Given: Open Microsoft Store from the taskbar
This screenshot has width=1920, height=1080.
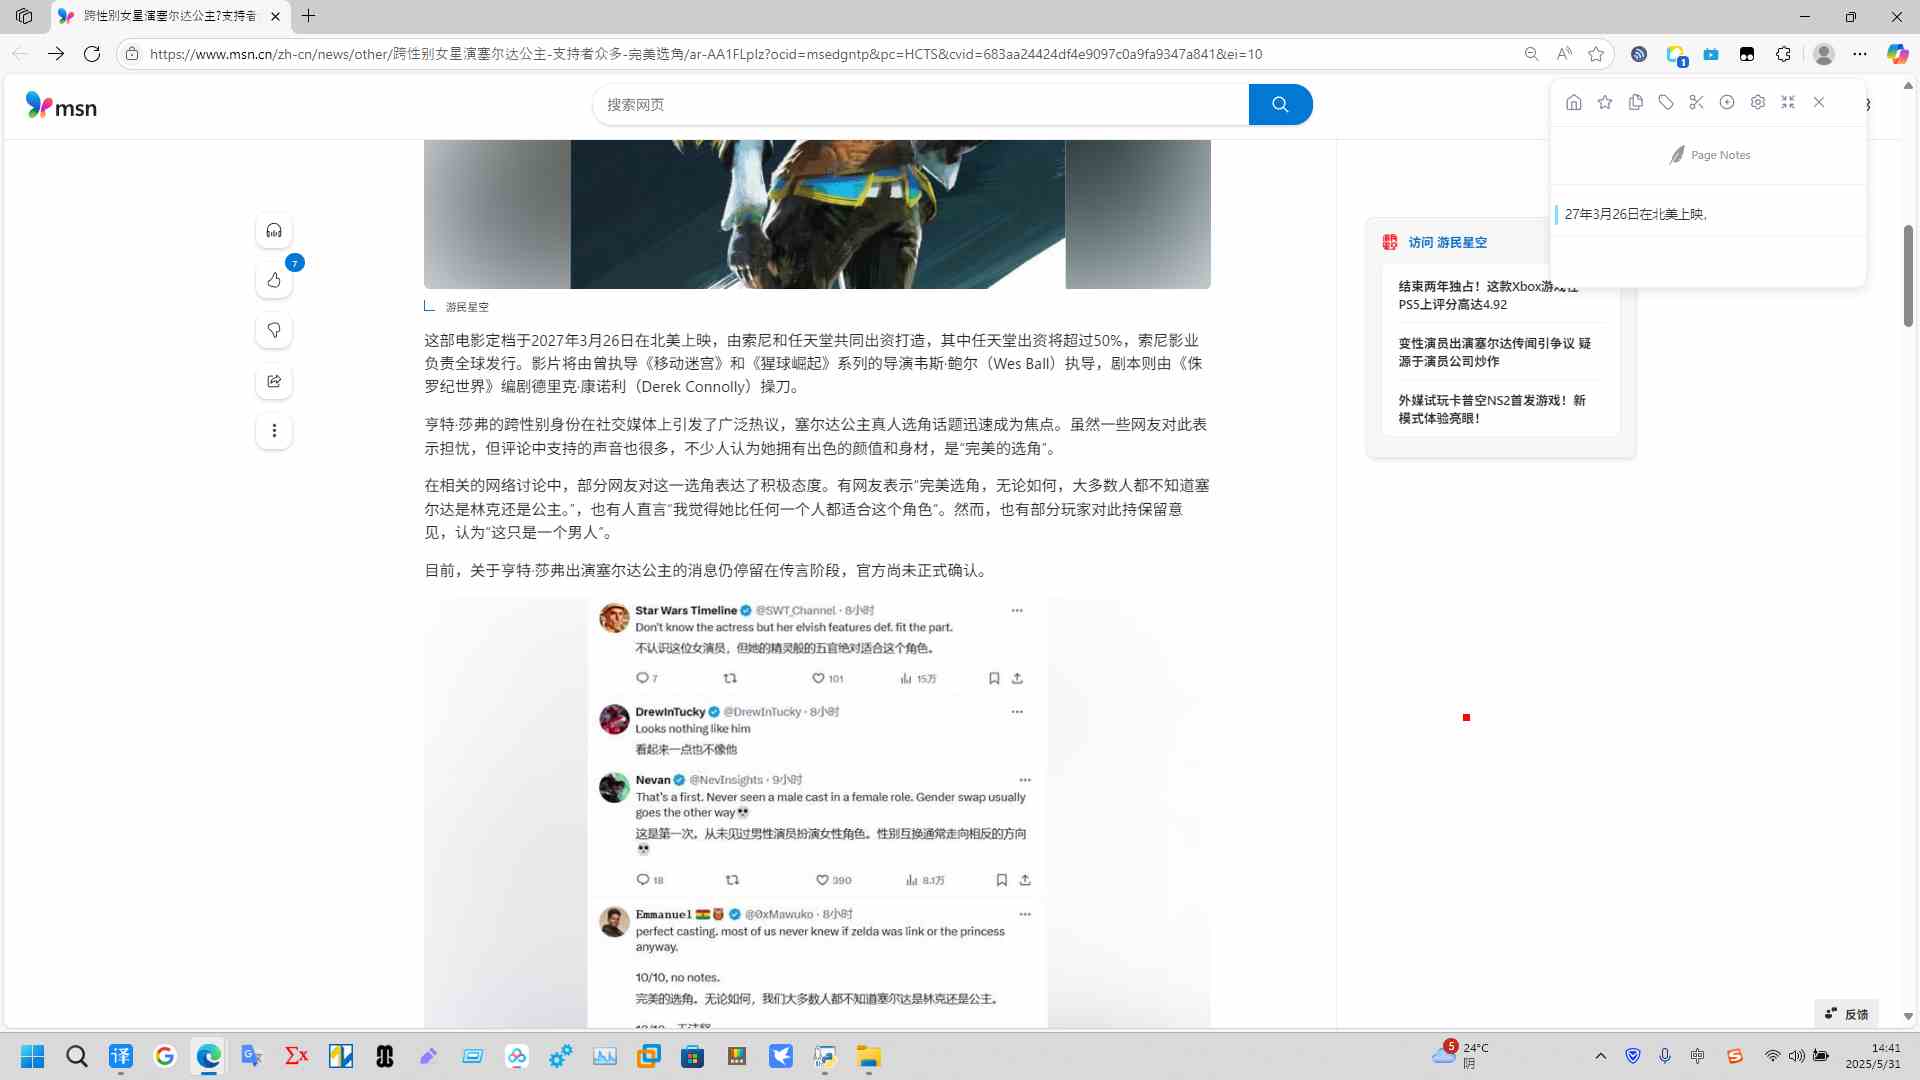Looking at the screenshot, I should [693, 1056].
